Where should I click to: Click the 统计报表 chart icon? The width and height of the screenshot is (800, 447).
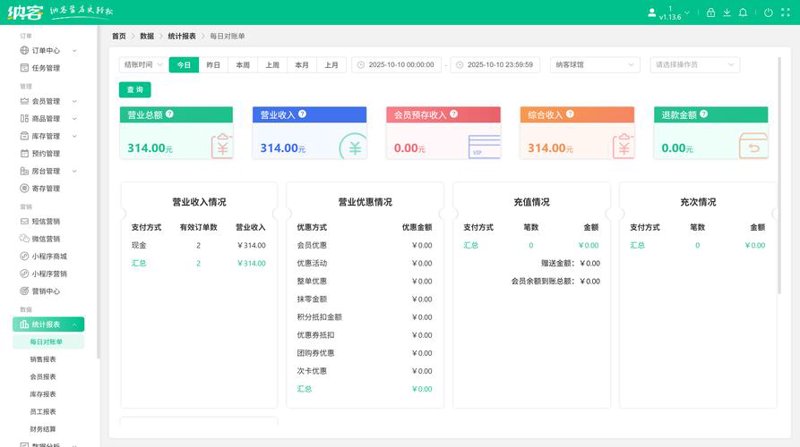click(24, 324)
